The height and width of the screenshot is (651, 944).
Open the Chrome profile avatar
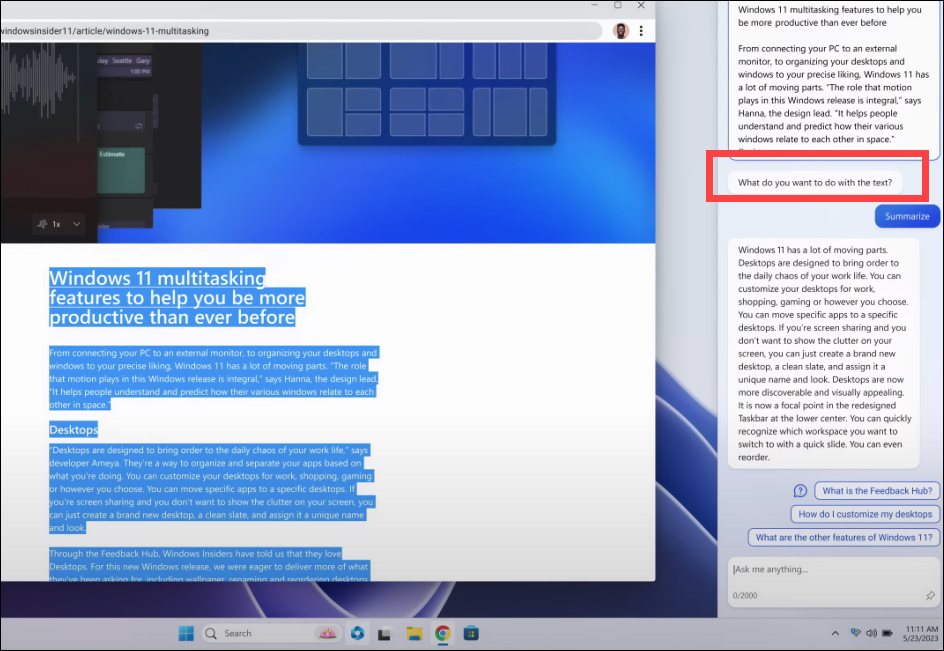coord(621,31)
